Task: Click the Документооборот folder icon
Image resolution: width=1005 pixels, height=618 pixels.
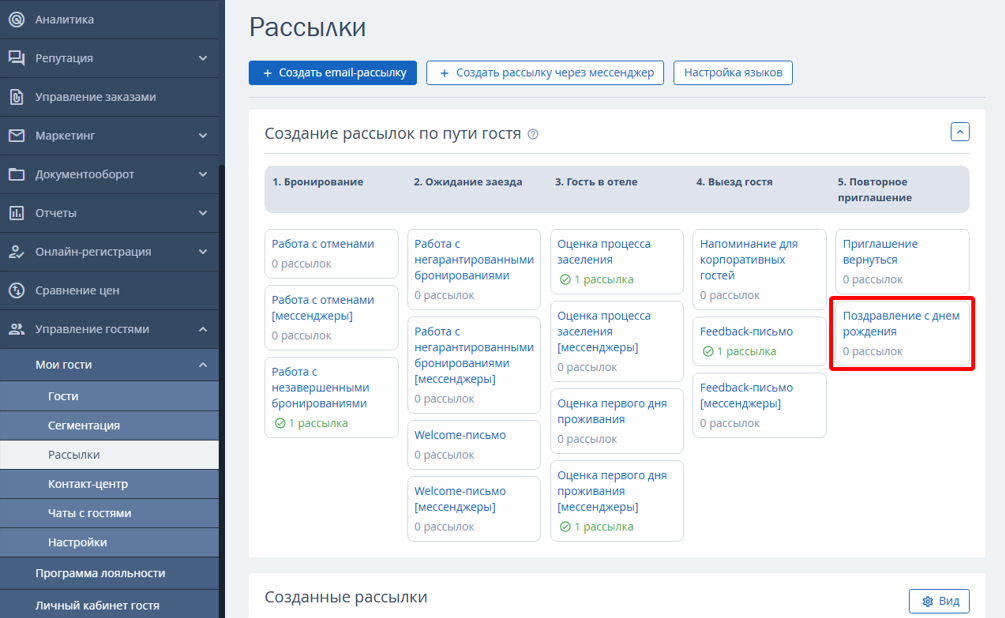Action: pyautogui.click(x=16, y=174)
